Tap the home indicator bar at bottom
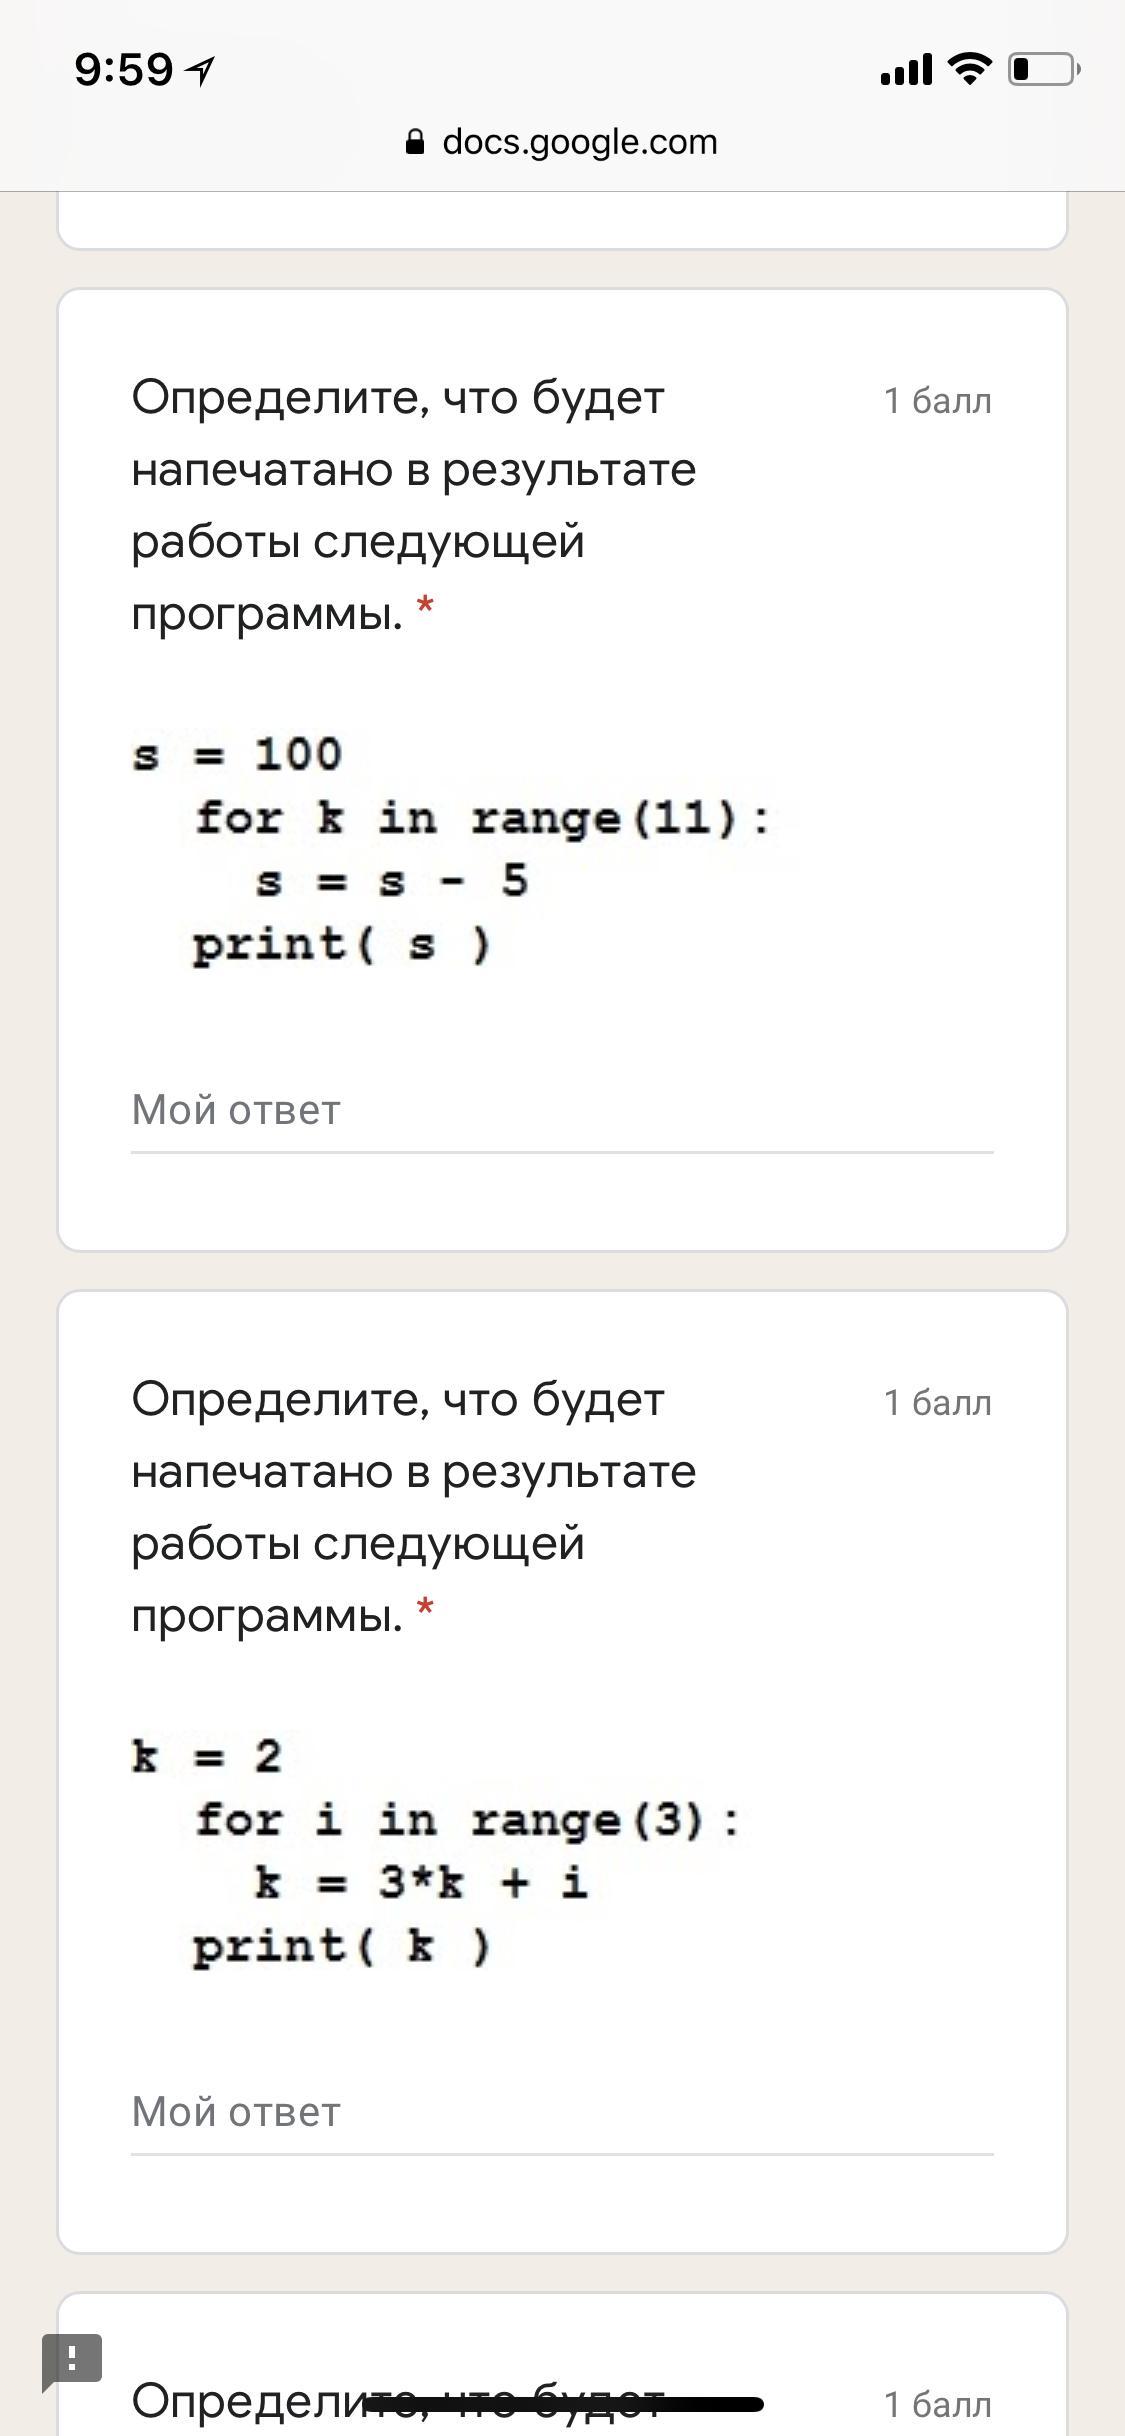Screen dimensions: 1125x2436 click(564, 2404)
